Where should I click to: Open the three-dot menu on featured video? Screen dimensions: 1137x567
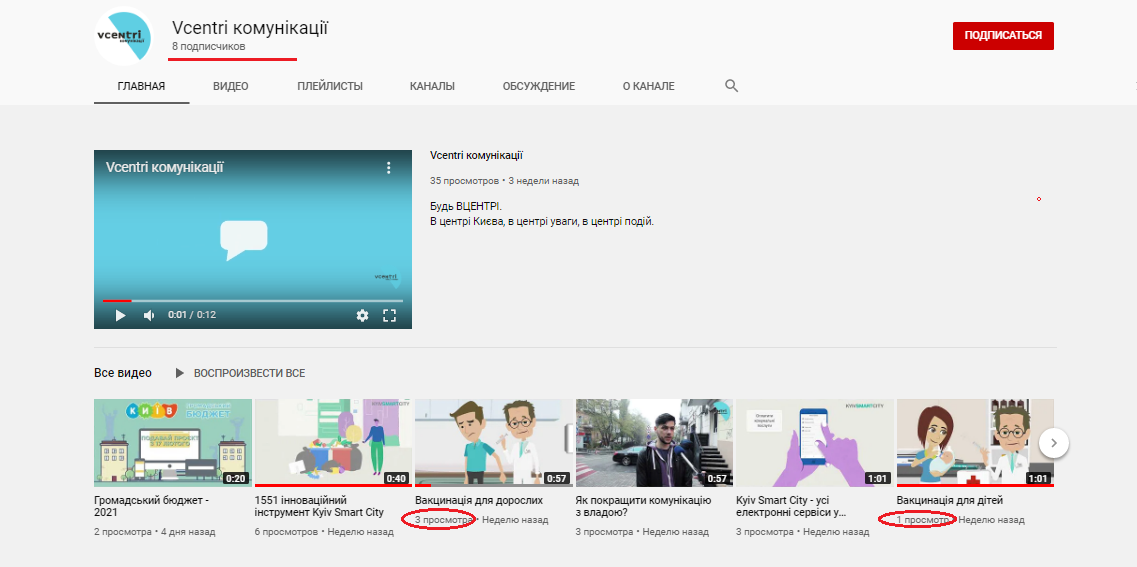point(389,168)
